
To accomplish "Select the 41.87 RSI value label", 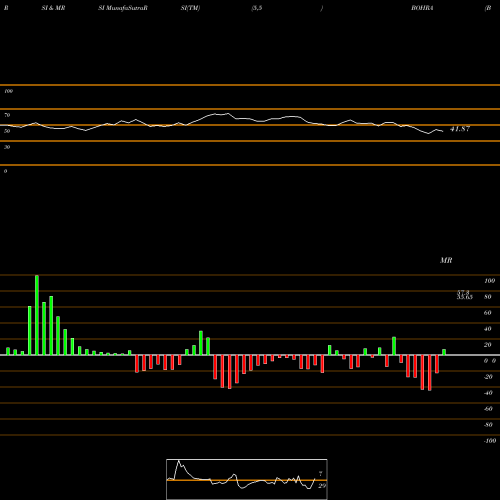I will coord(460,129).
